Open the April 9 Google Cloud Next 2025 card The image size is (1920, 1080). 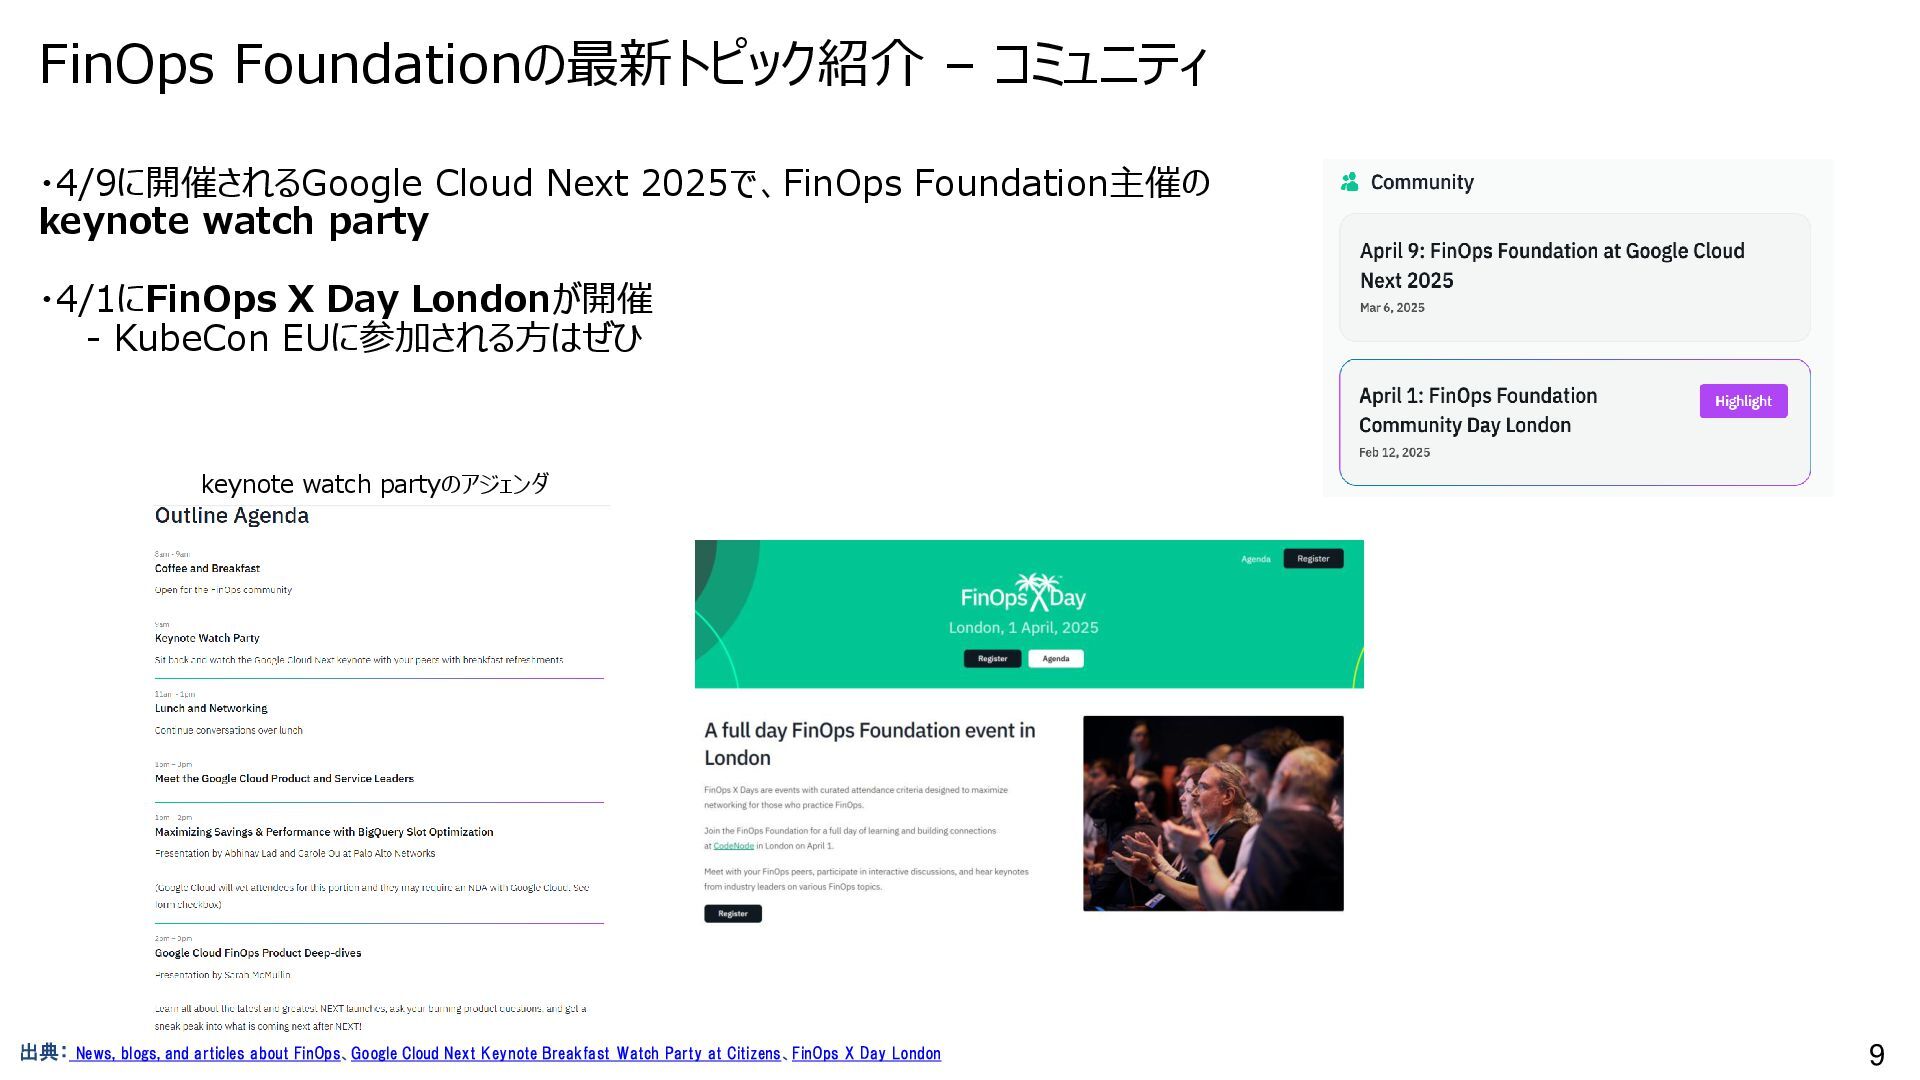(1574, 277)
